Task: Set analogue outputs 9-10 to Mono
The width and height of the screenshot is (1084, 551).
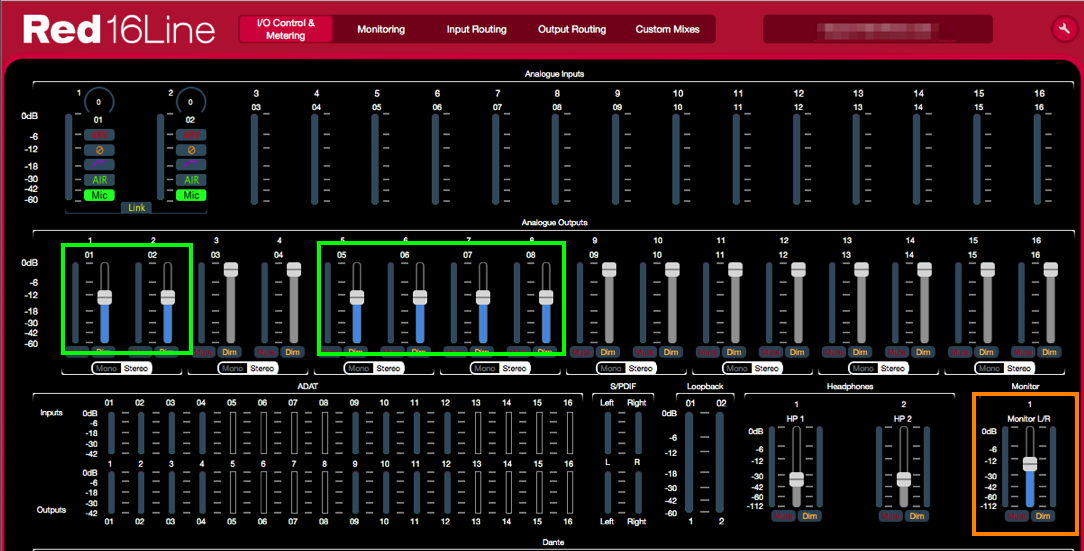Action: point(610,368)
